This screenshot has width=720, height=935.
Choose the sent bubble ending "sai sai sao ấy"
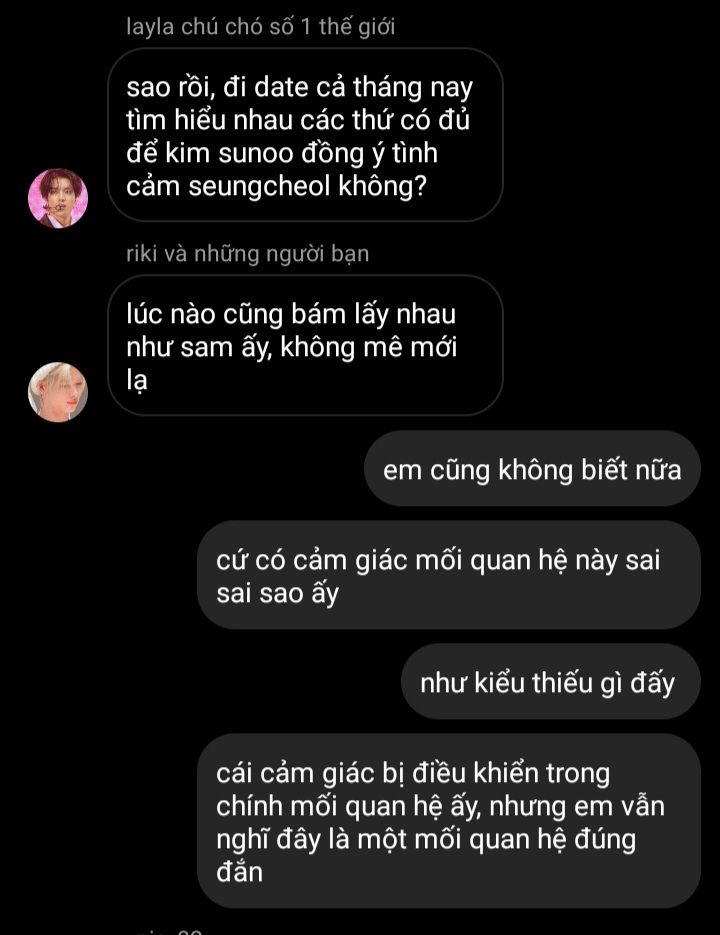tap(449, 575)
